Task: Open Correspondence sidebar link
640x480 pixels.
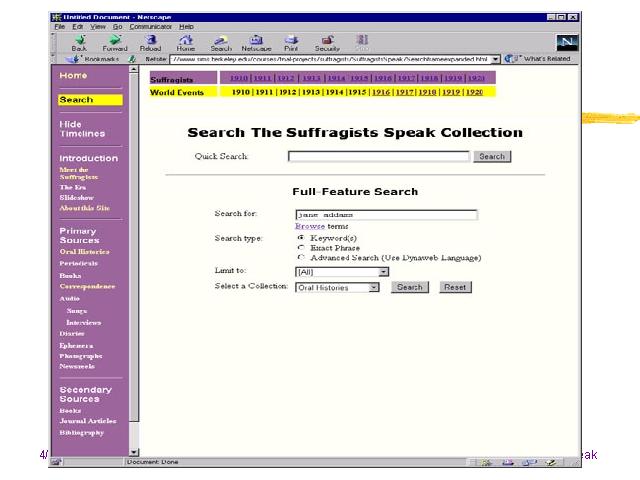Action: [87, 287]
